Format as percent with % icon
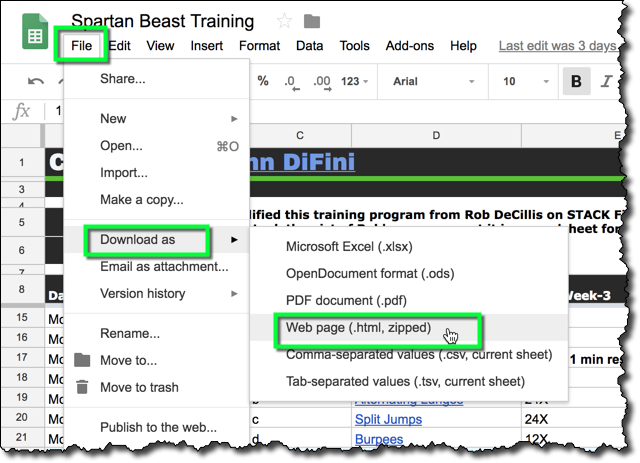 [263, 81]
